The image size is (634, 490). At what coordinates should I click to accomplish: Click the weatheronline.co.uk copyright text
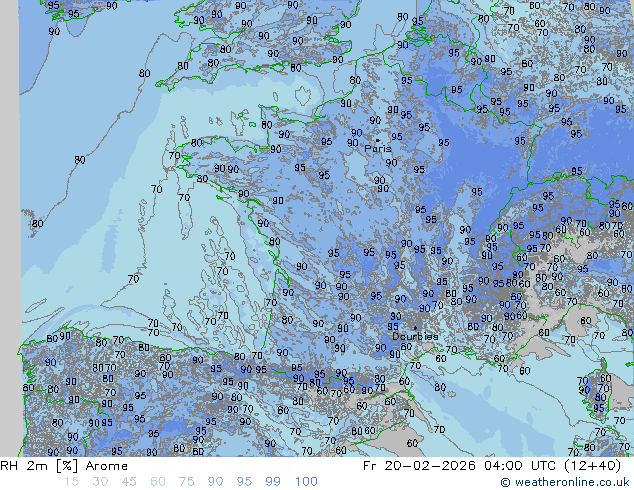[564, 482]
